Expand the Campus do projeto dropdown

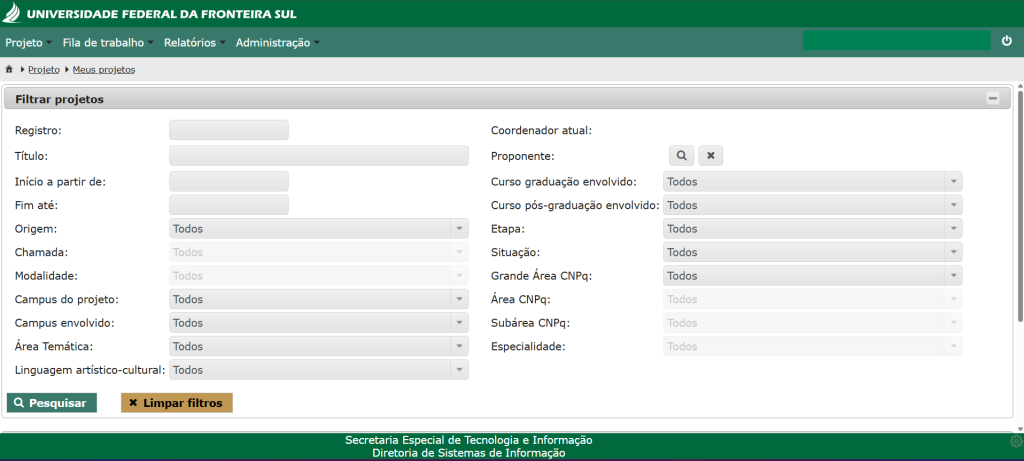pos(318,300)
